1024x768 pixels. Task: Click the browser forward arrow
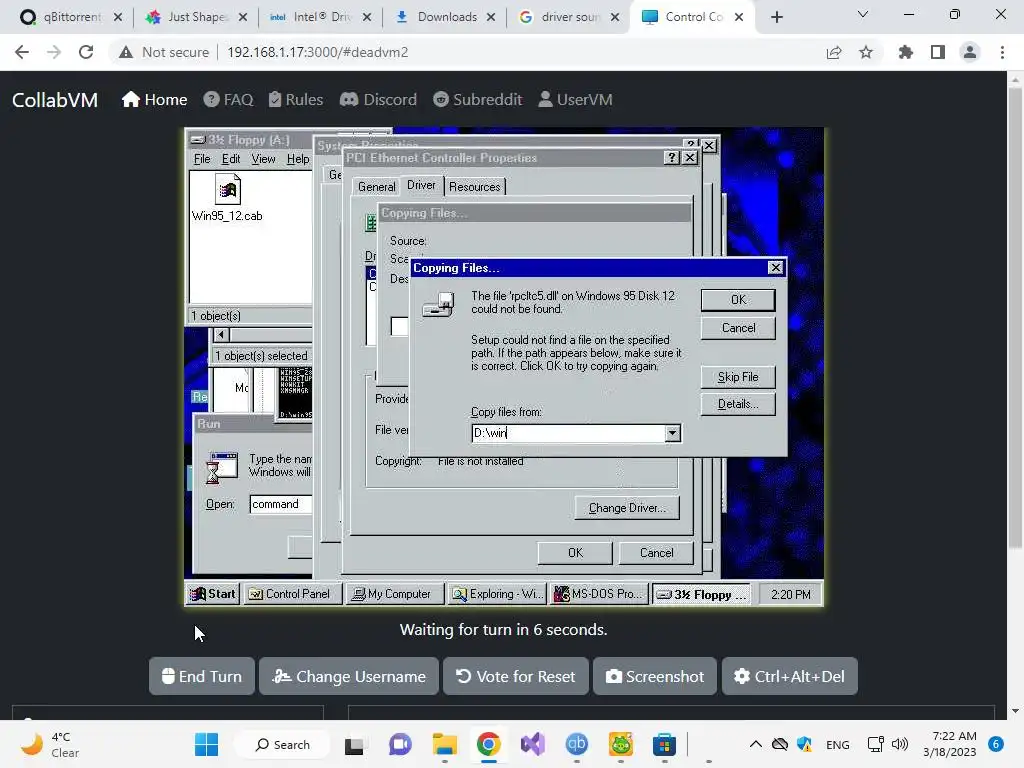(x=54, y=52)
